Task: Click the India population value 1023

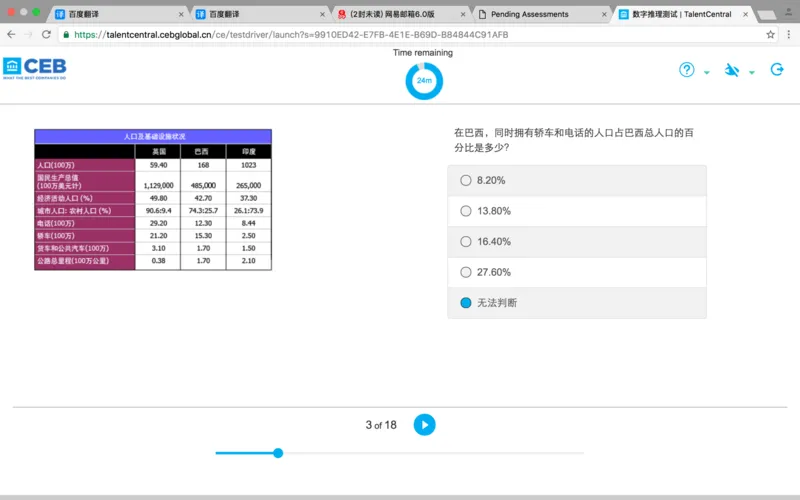Action: click(x=248, y=165)
